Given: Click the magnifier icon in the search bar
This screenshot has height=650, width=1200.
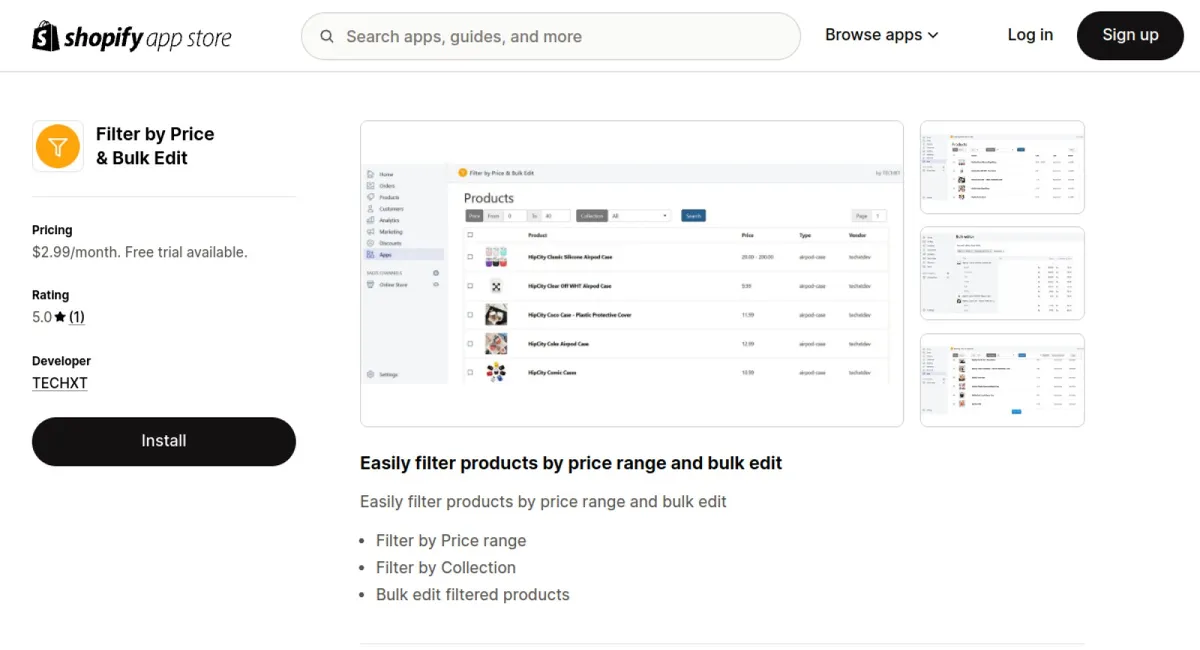Looking at the screenshot, I should click(326, 35).
